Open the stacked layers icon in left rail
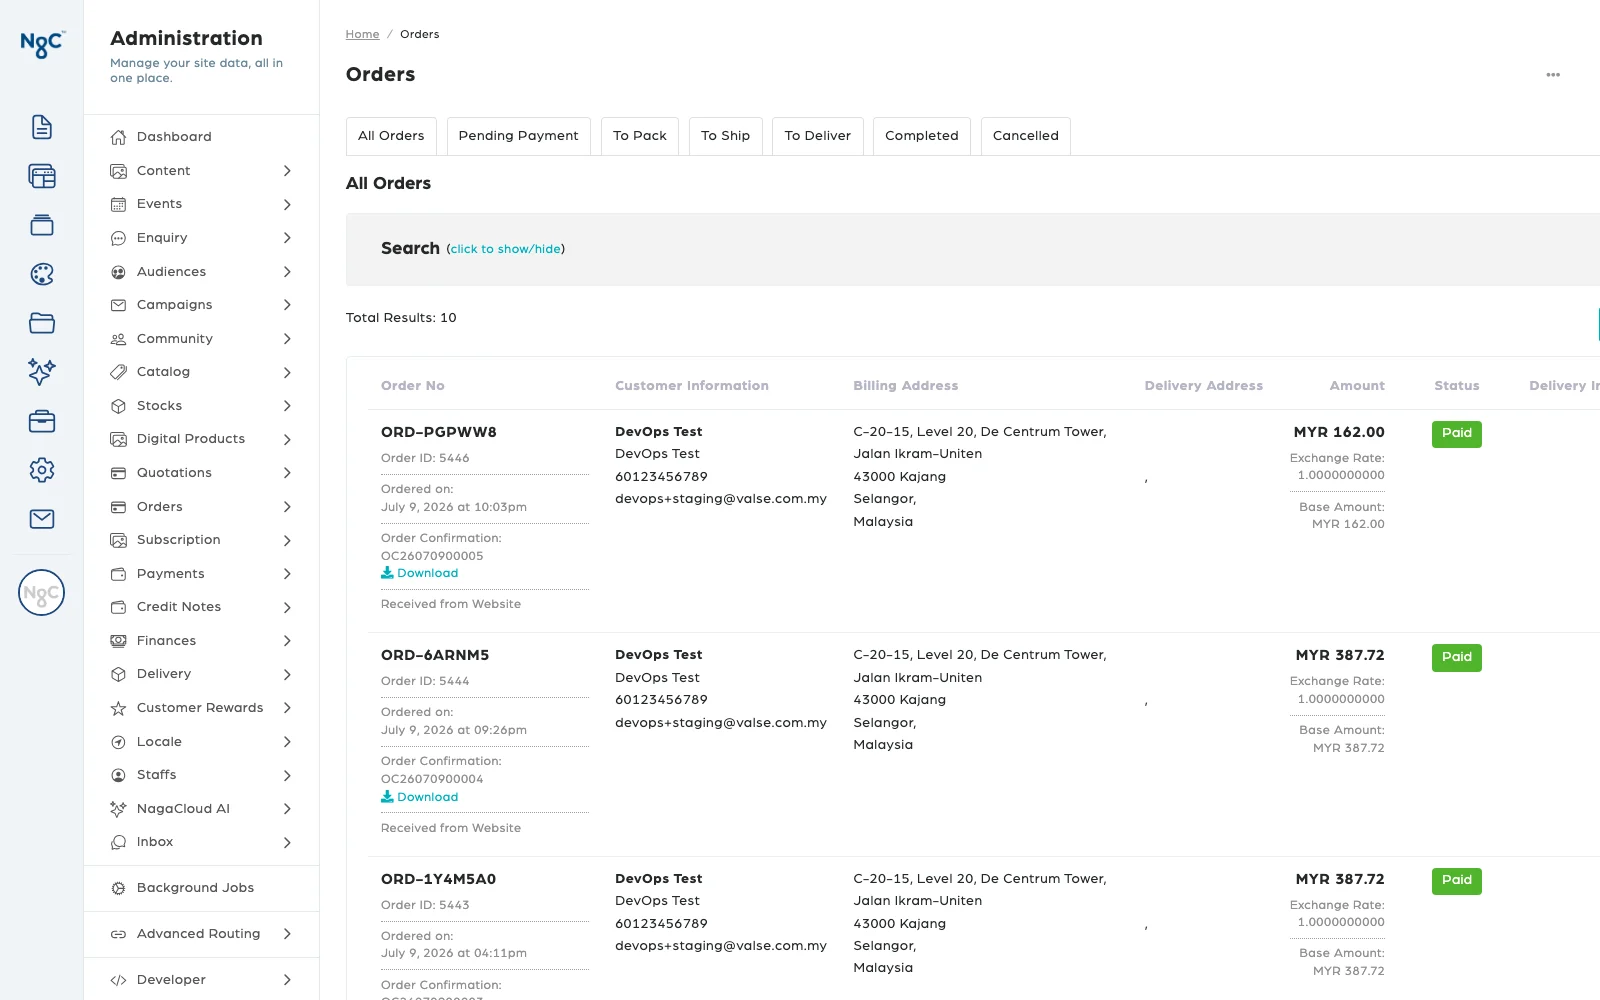Screen dimensions: 1600x1000 42,225
